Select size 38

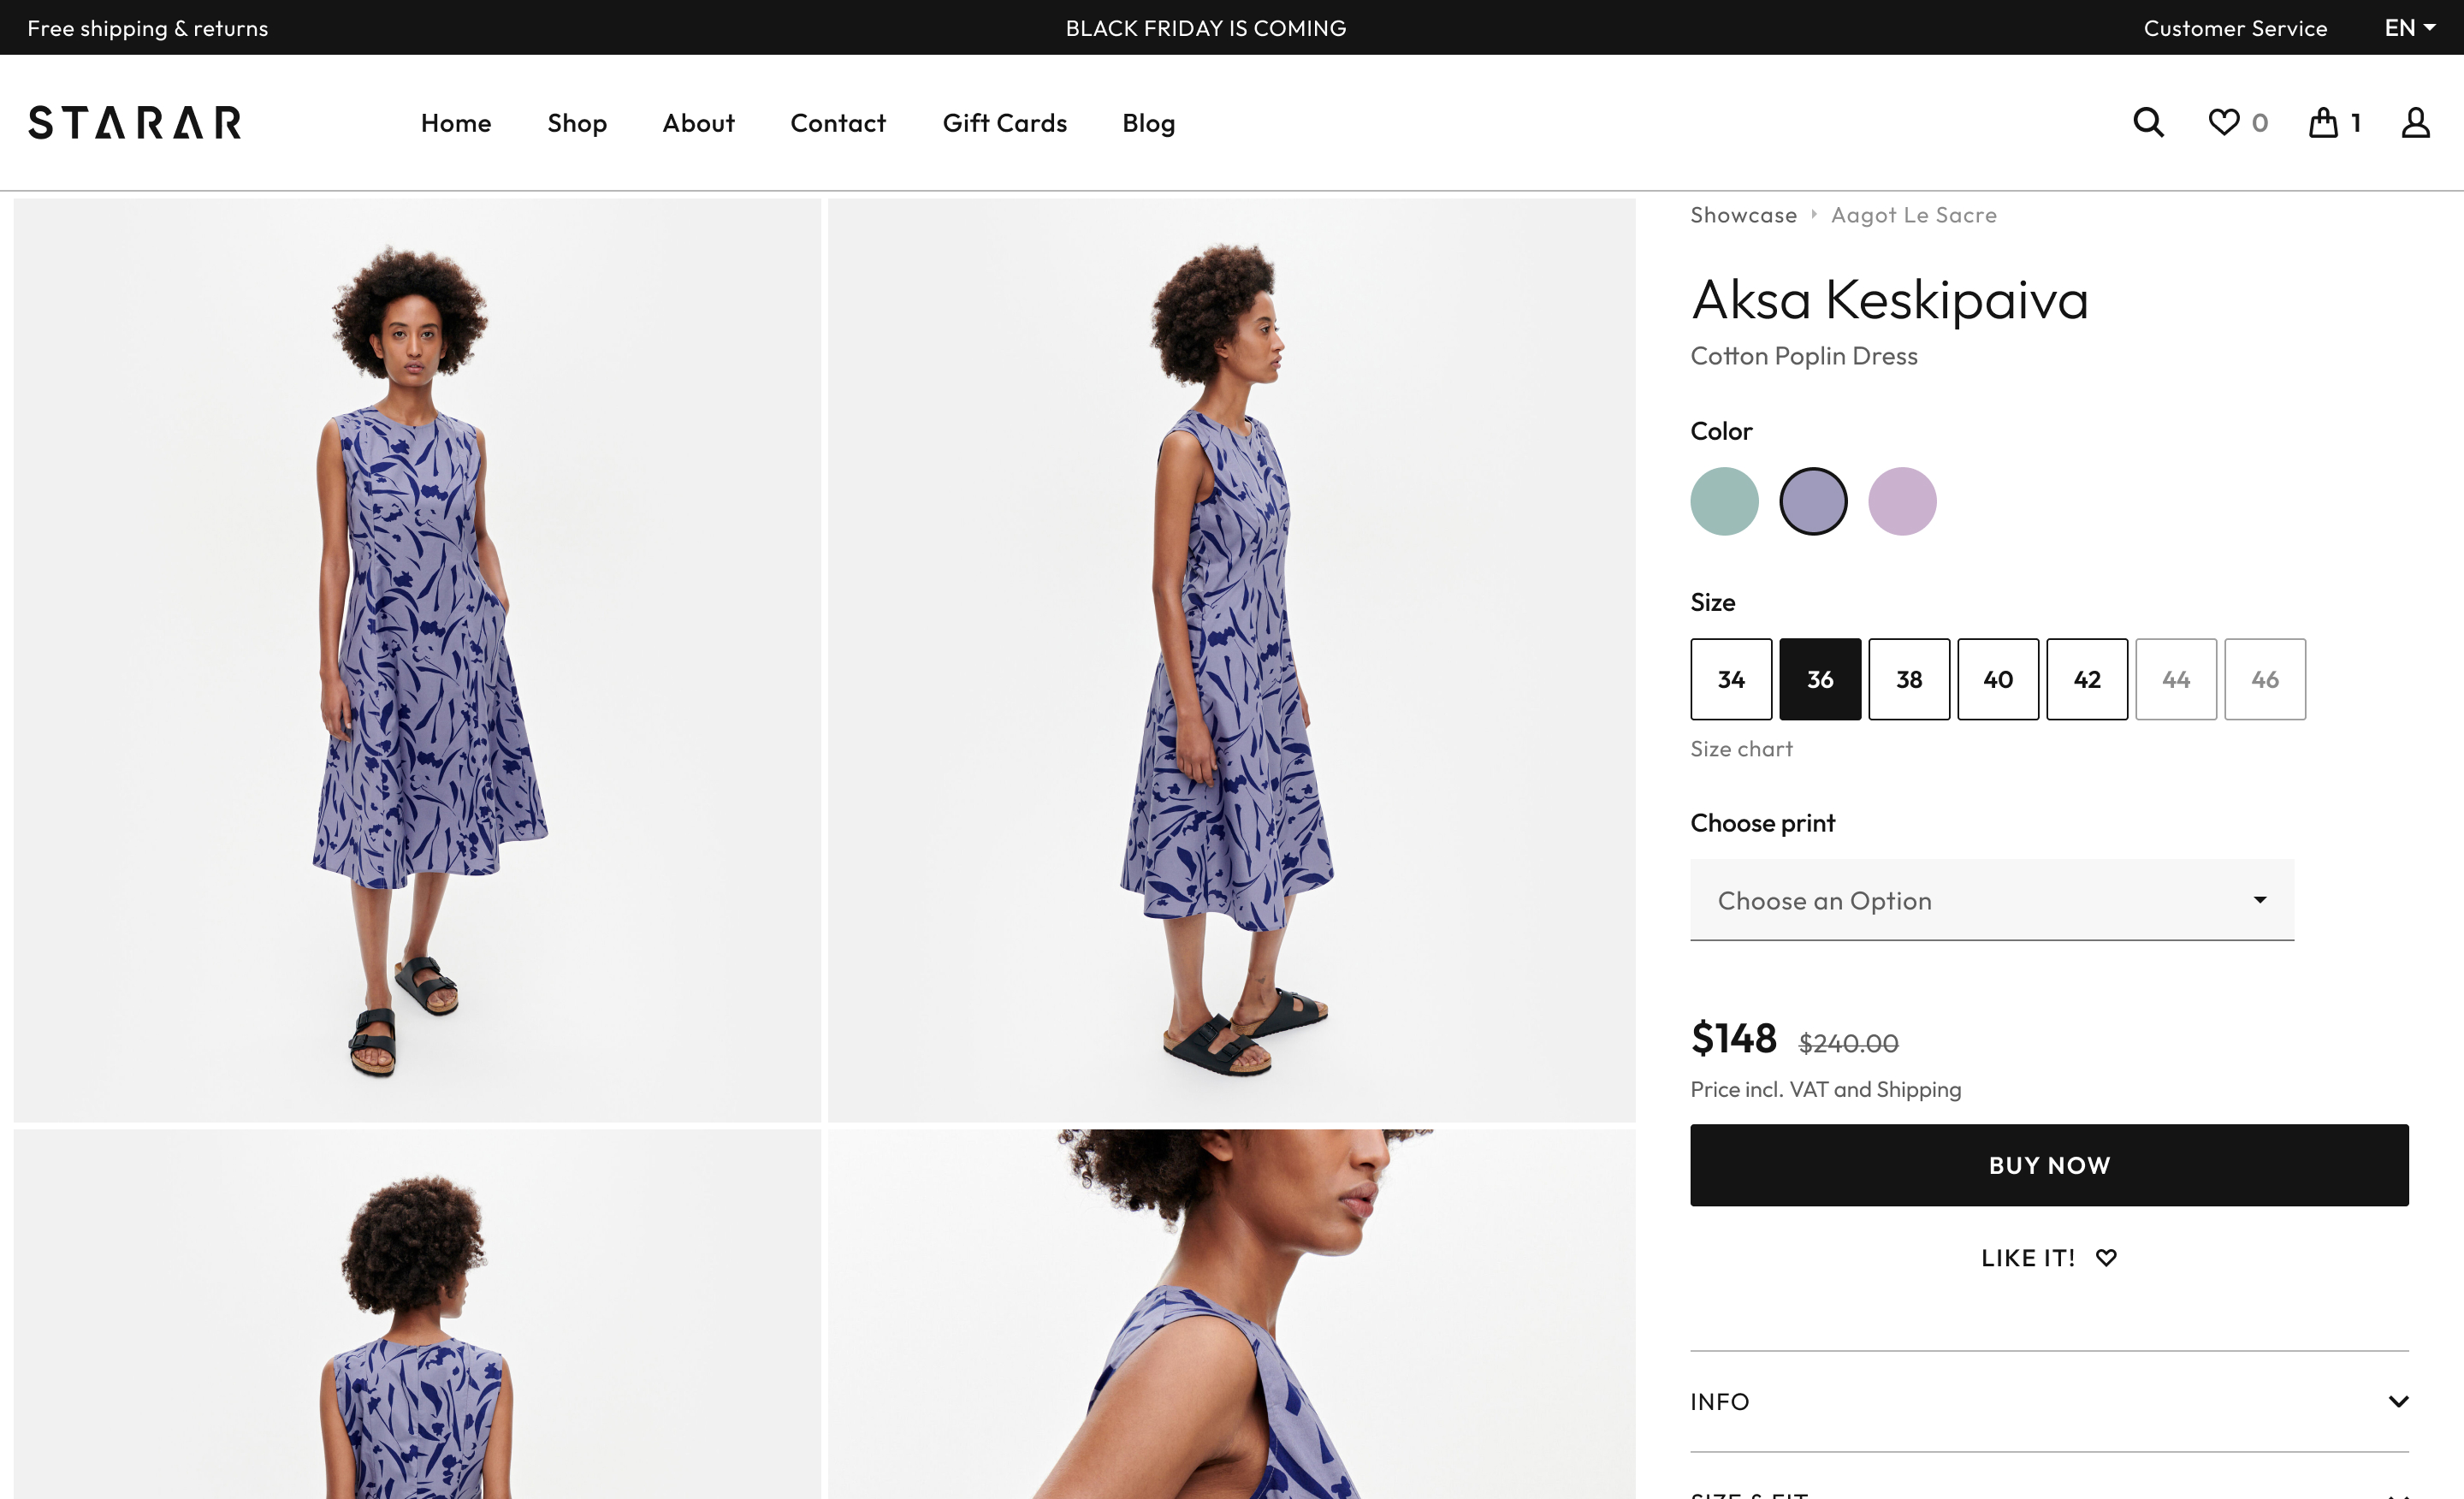point(1909,679)
